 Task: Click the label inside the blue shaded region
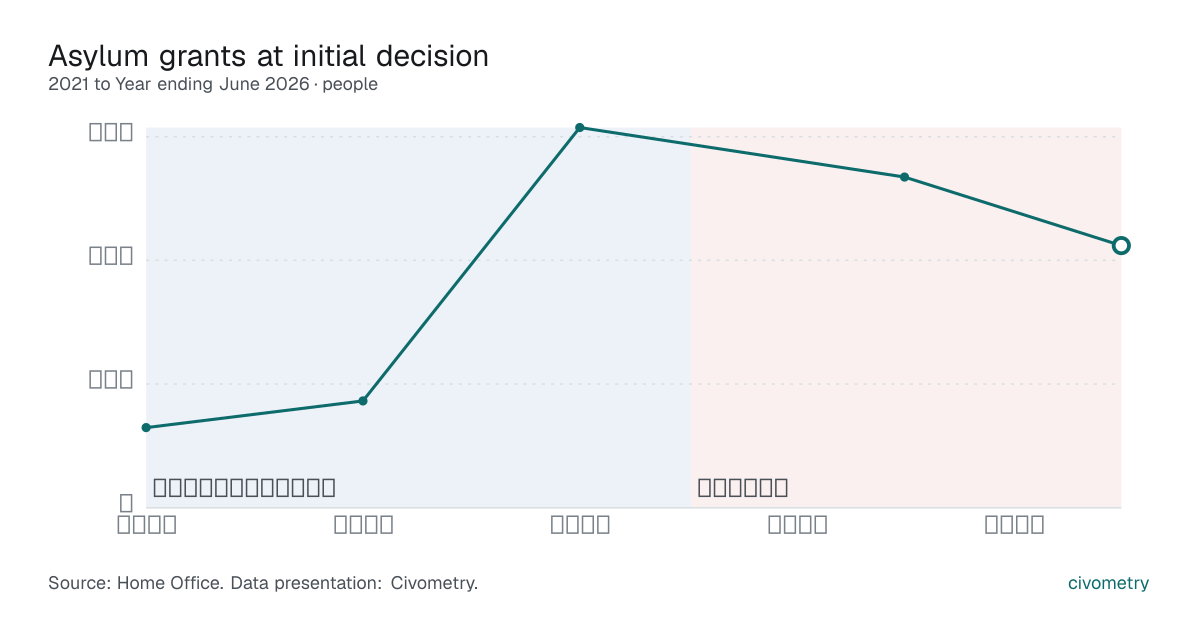[244, 488]
